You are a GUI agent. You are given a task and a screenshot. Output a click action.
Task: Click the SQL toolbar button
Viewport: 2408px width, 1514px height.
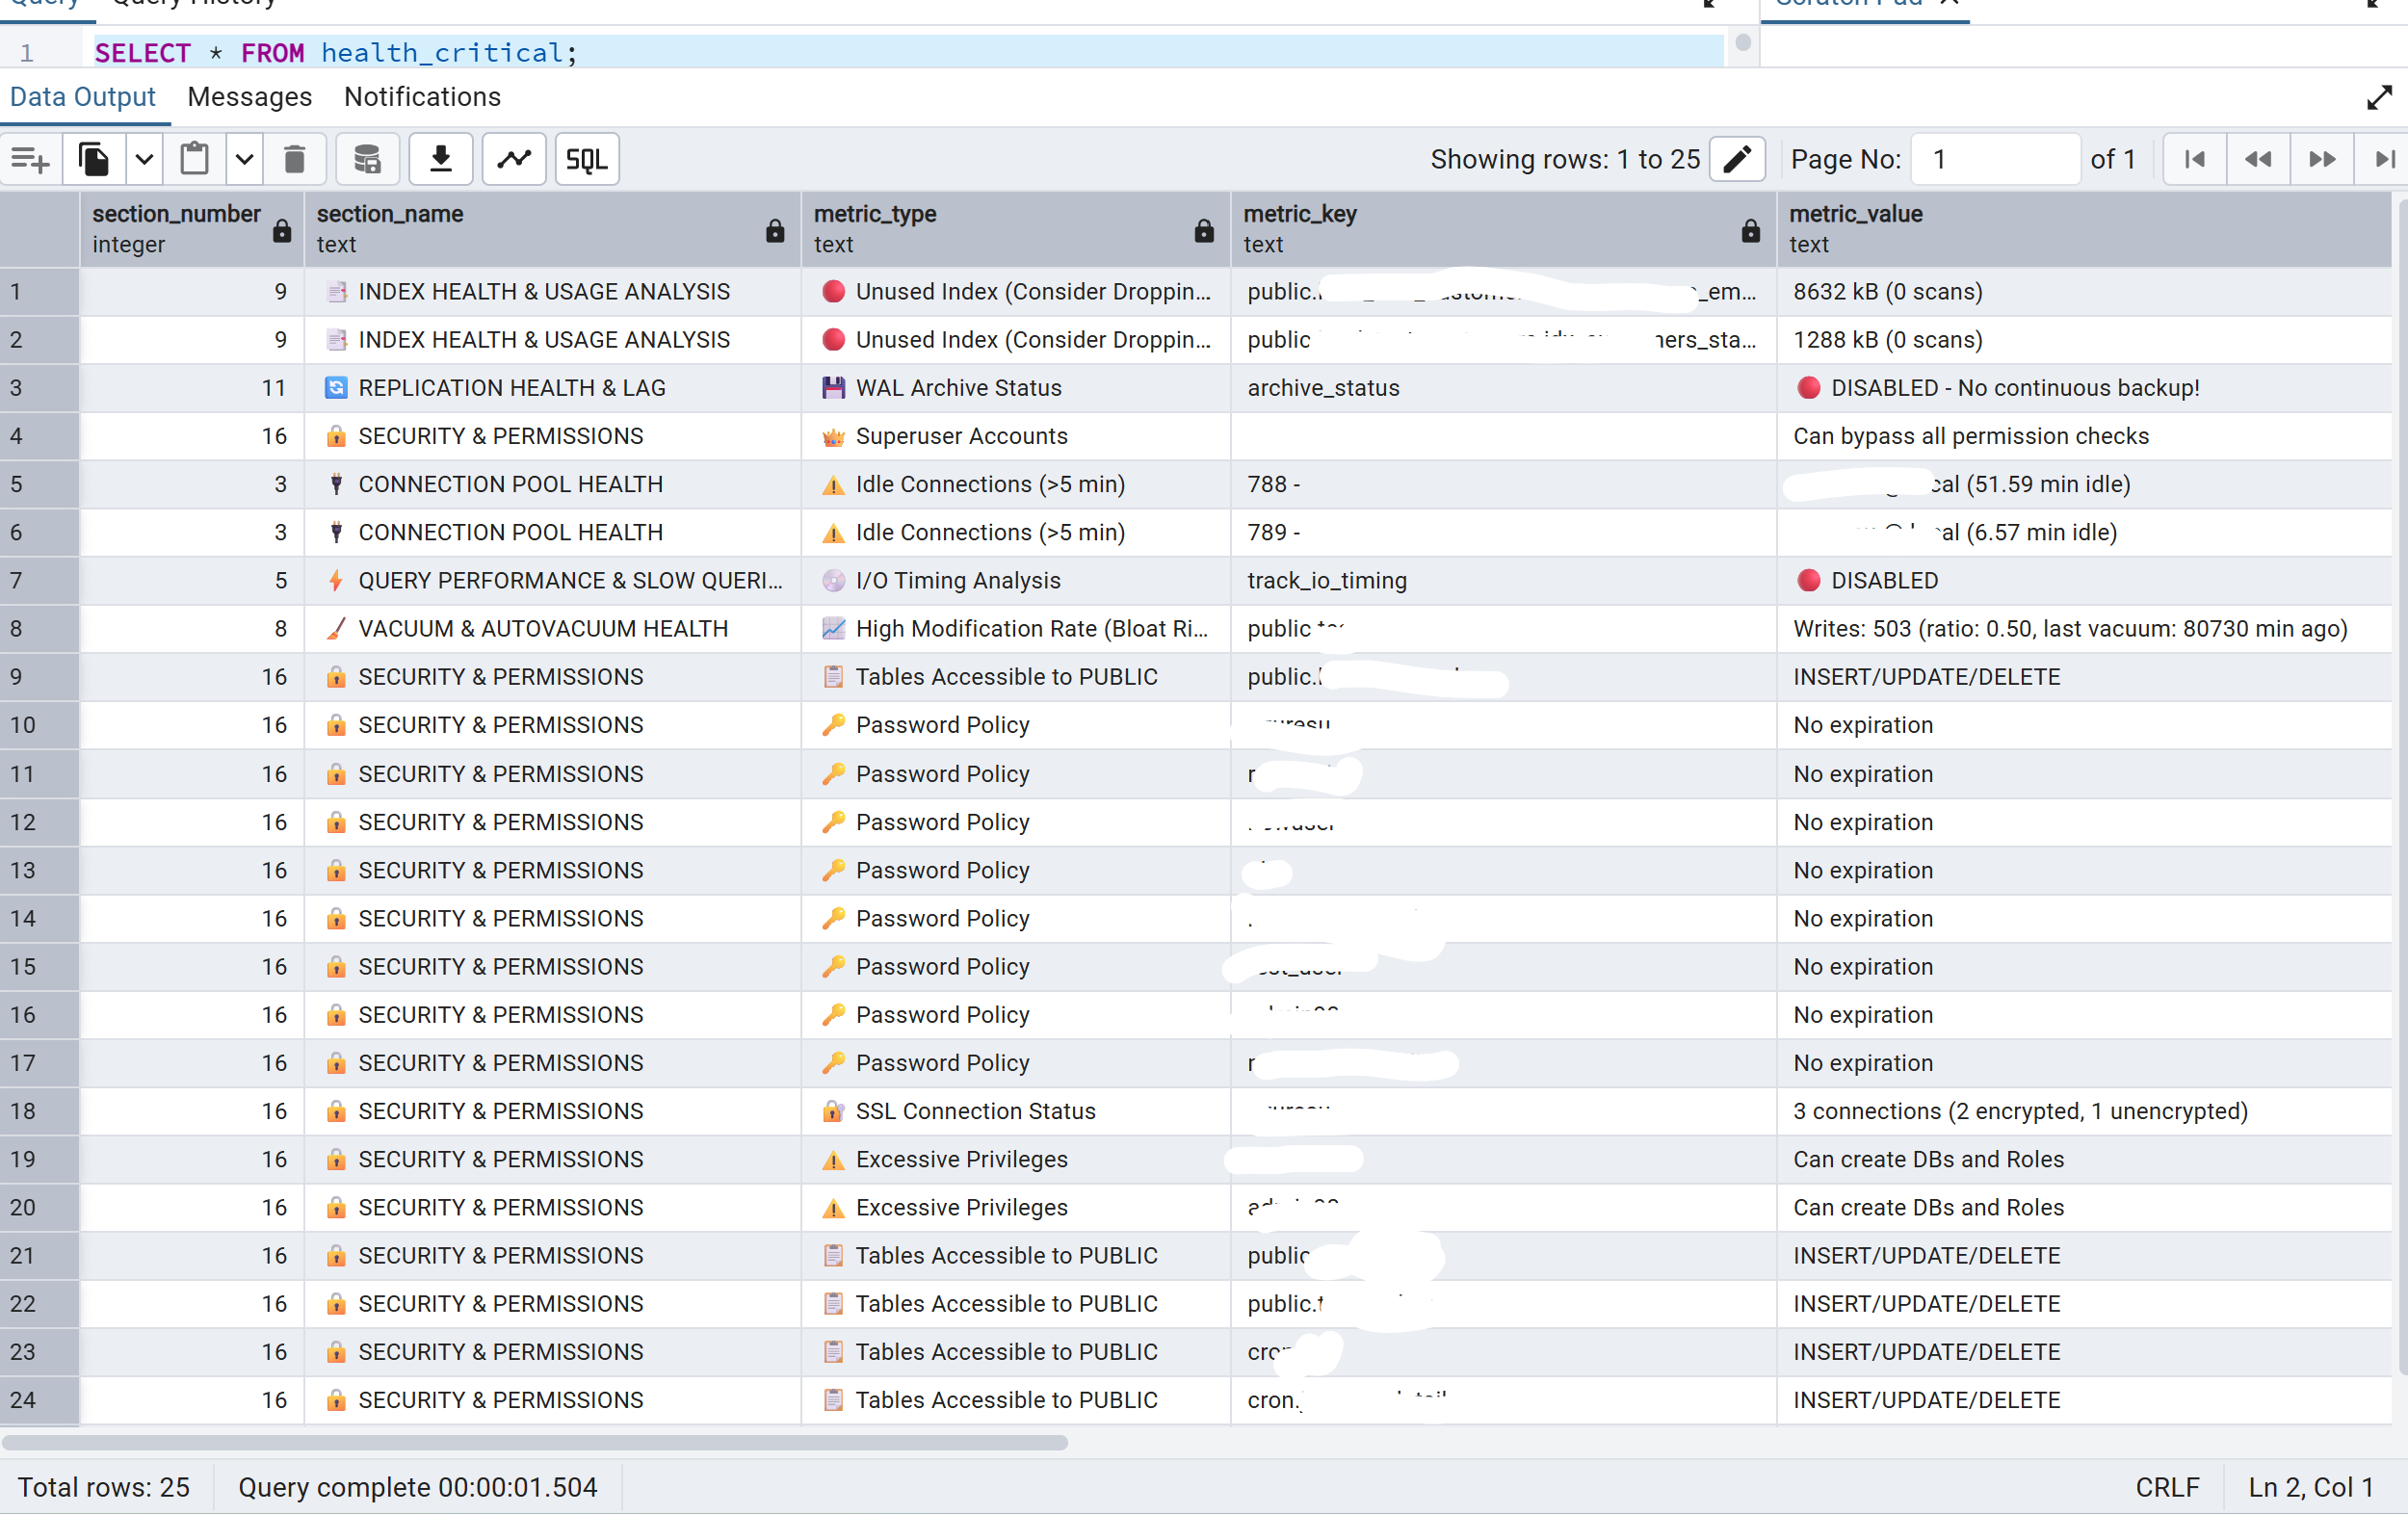coord(587,159)
